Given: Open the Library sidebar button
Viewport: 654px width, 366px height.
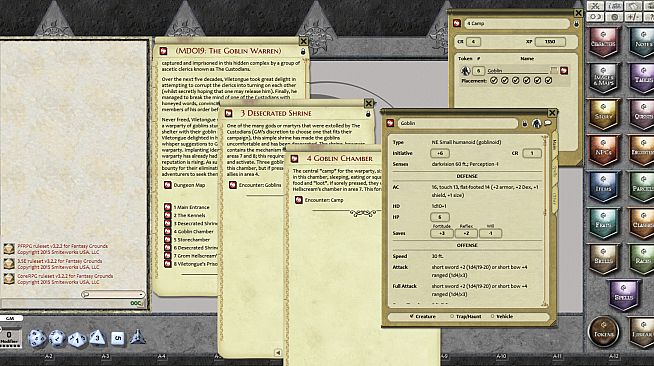Looking at the screenshot, I should click(x=642, y=332).
